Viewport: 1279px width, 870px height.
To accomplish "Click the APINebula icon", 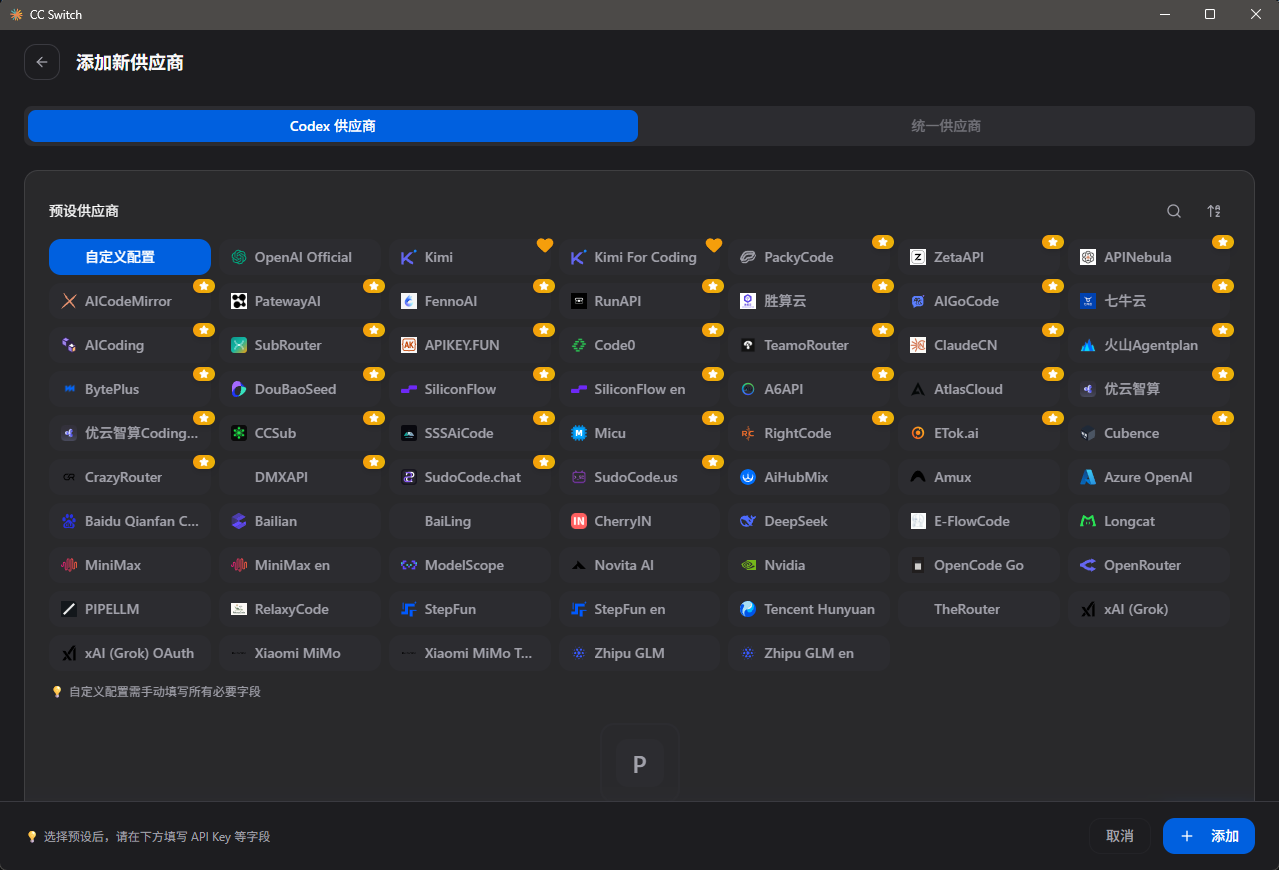I will tap(1088, 257).
